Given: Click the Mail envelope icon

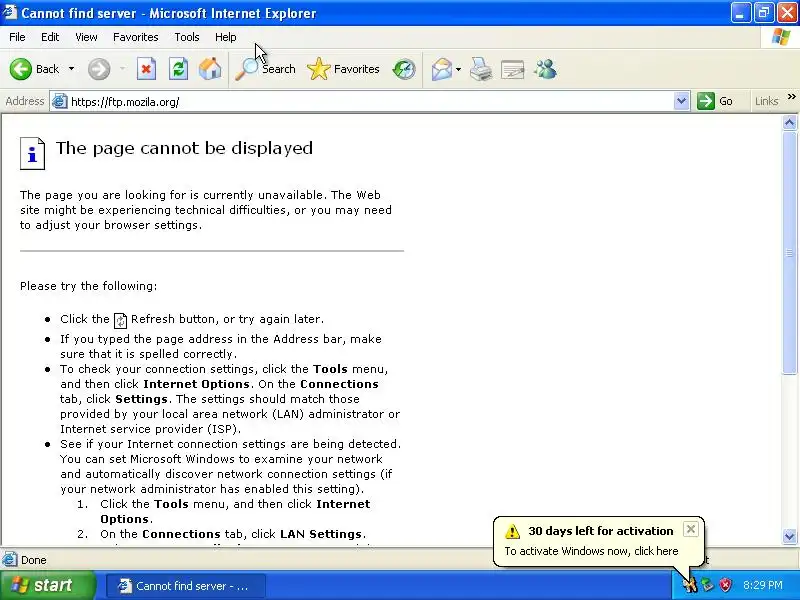Looking at the screenshot, I should pyautogui.click(x=441, y=69).
